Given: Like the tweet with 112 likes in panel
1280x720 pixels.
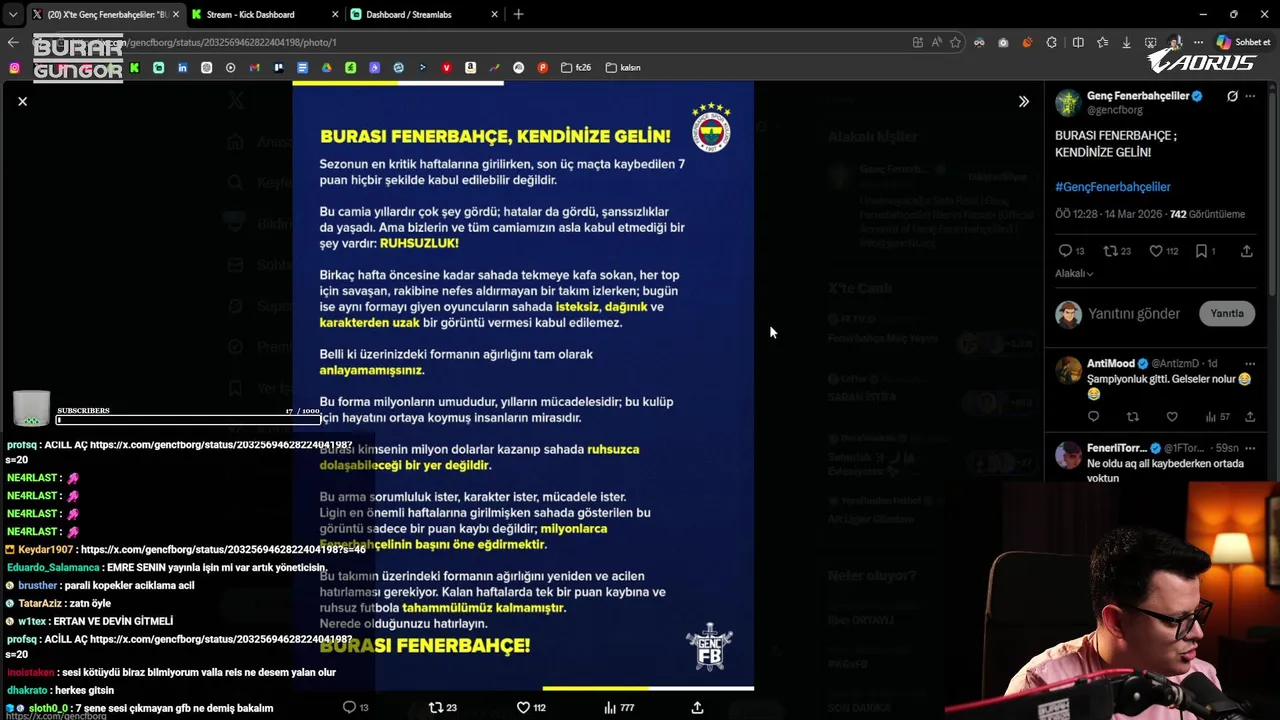Looking at the screenshot, I should click(x=1155, y=251).
